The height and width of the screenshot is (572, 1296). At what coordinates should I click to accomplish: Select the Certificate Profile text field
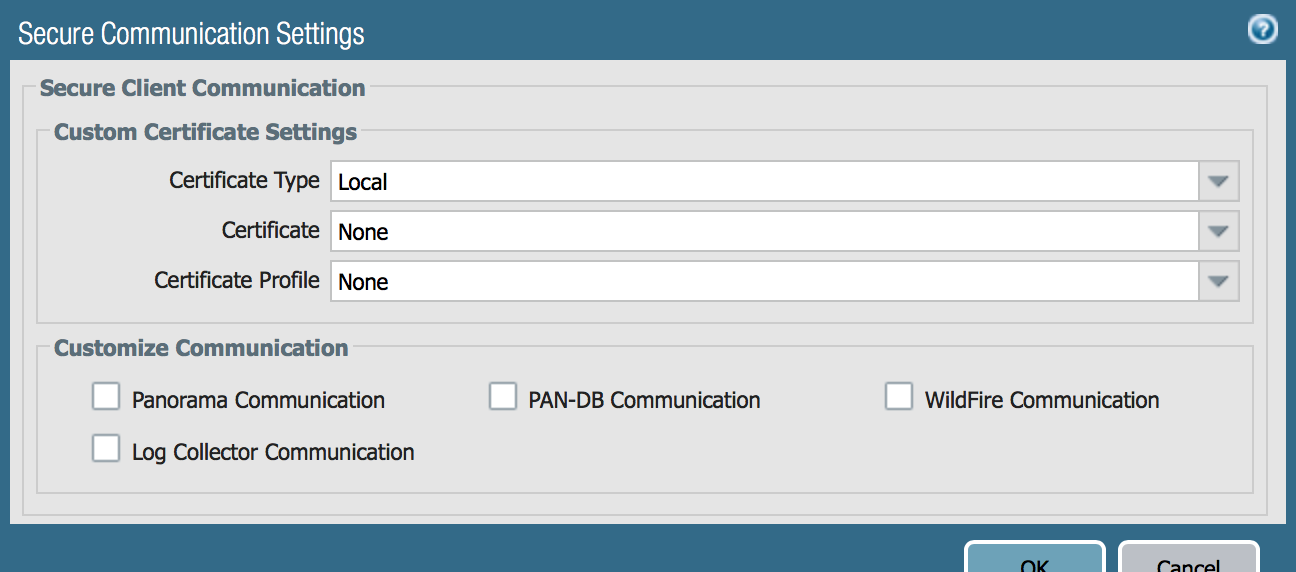[764, 282]
